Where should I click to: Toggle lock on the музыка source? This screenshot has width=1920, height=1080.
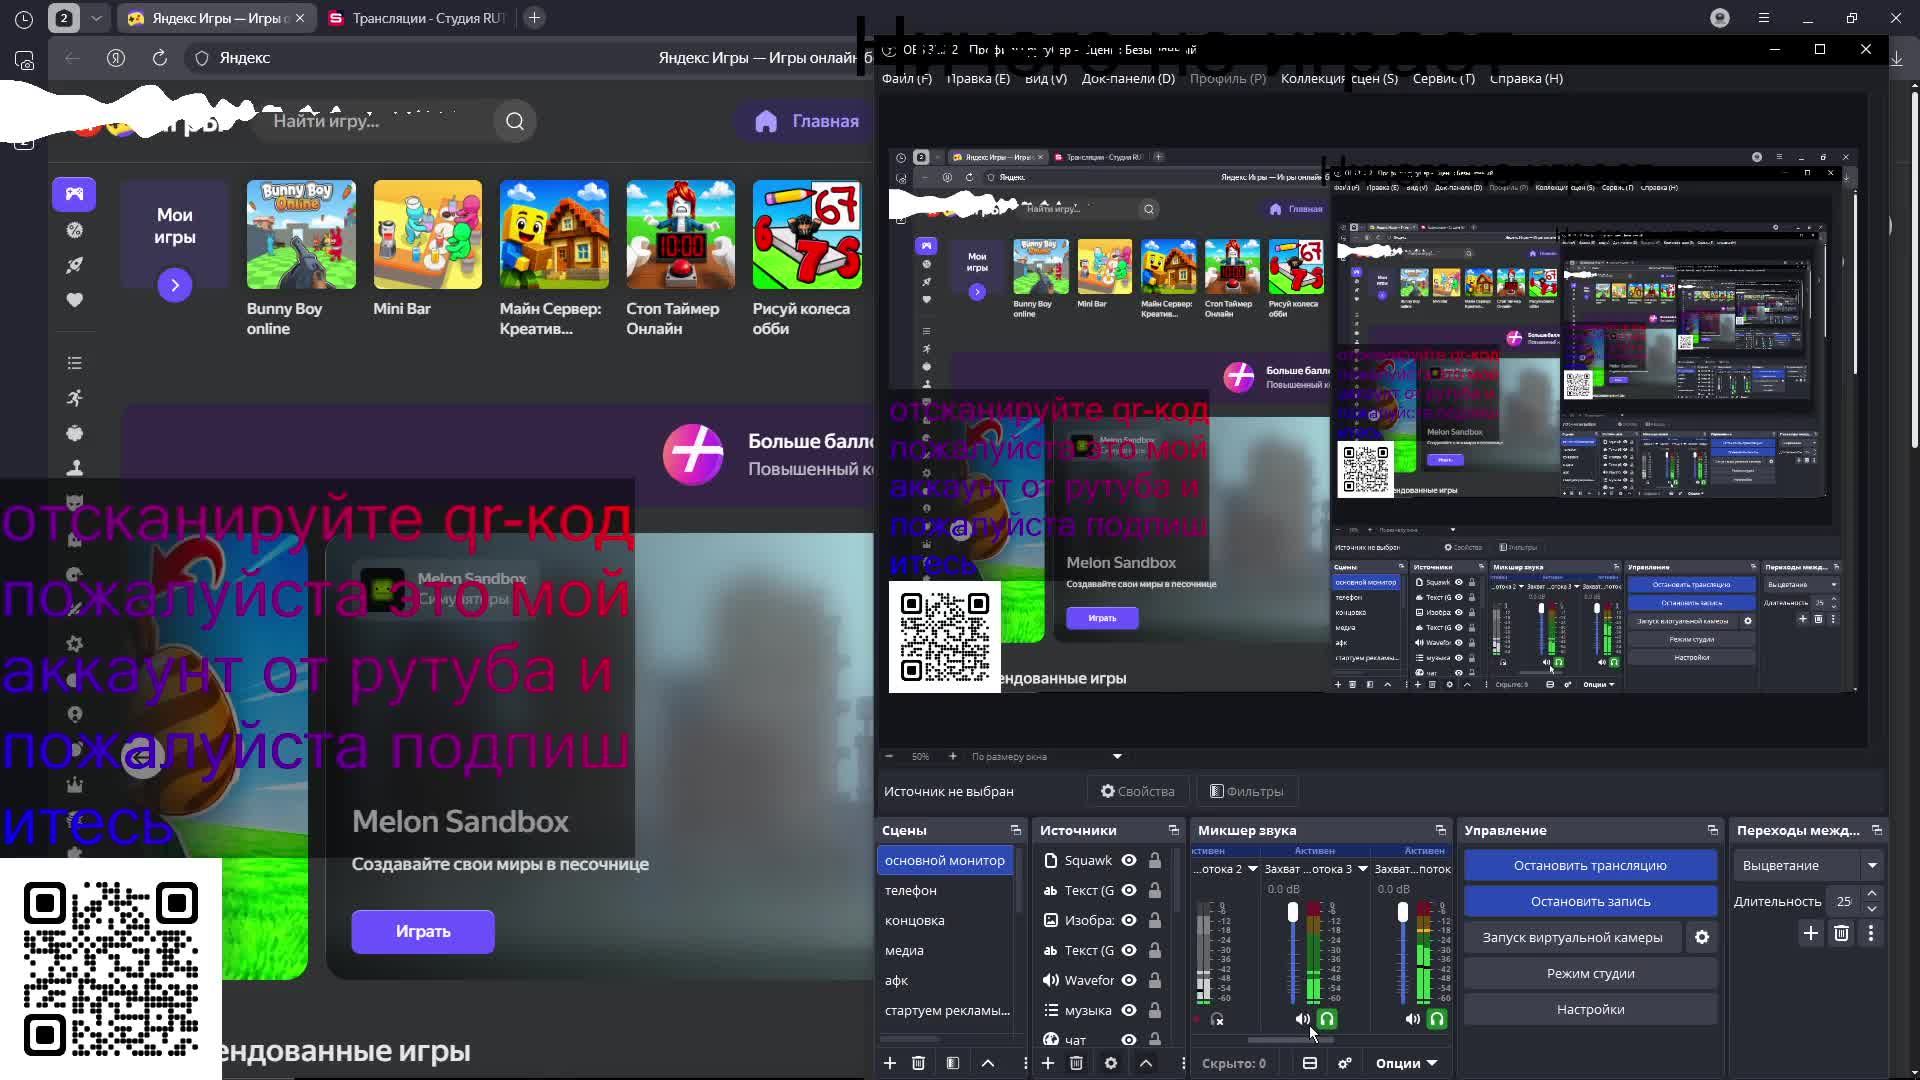tap(1155, 1010)
